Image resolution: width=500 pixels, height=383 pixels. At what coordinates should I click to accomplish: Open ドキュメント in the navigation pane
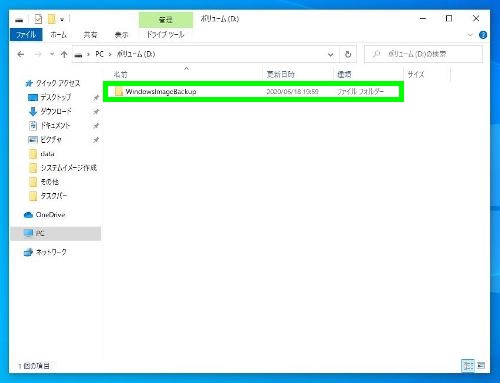(55, 125)
